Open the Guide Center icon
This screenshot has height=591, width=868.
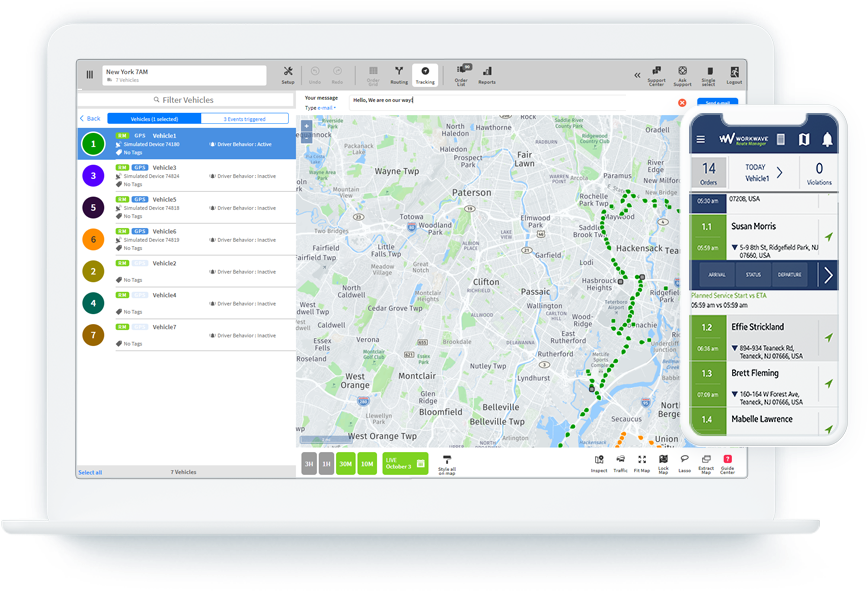click(728, 463)
